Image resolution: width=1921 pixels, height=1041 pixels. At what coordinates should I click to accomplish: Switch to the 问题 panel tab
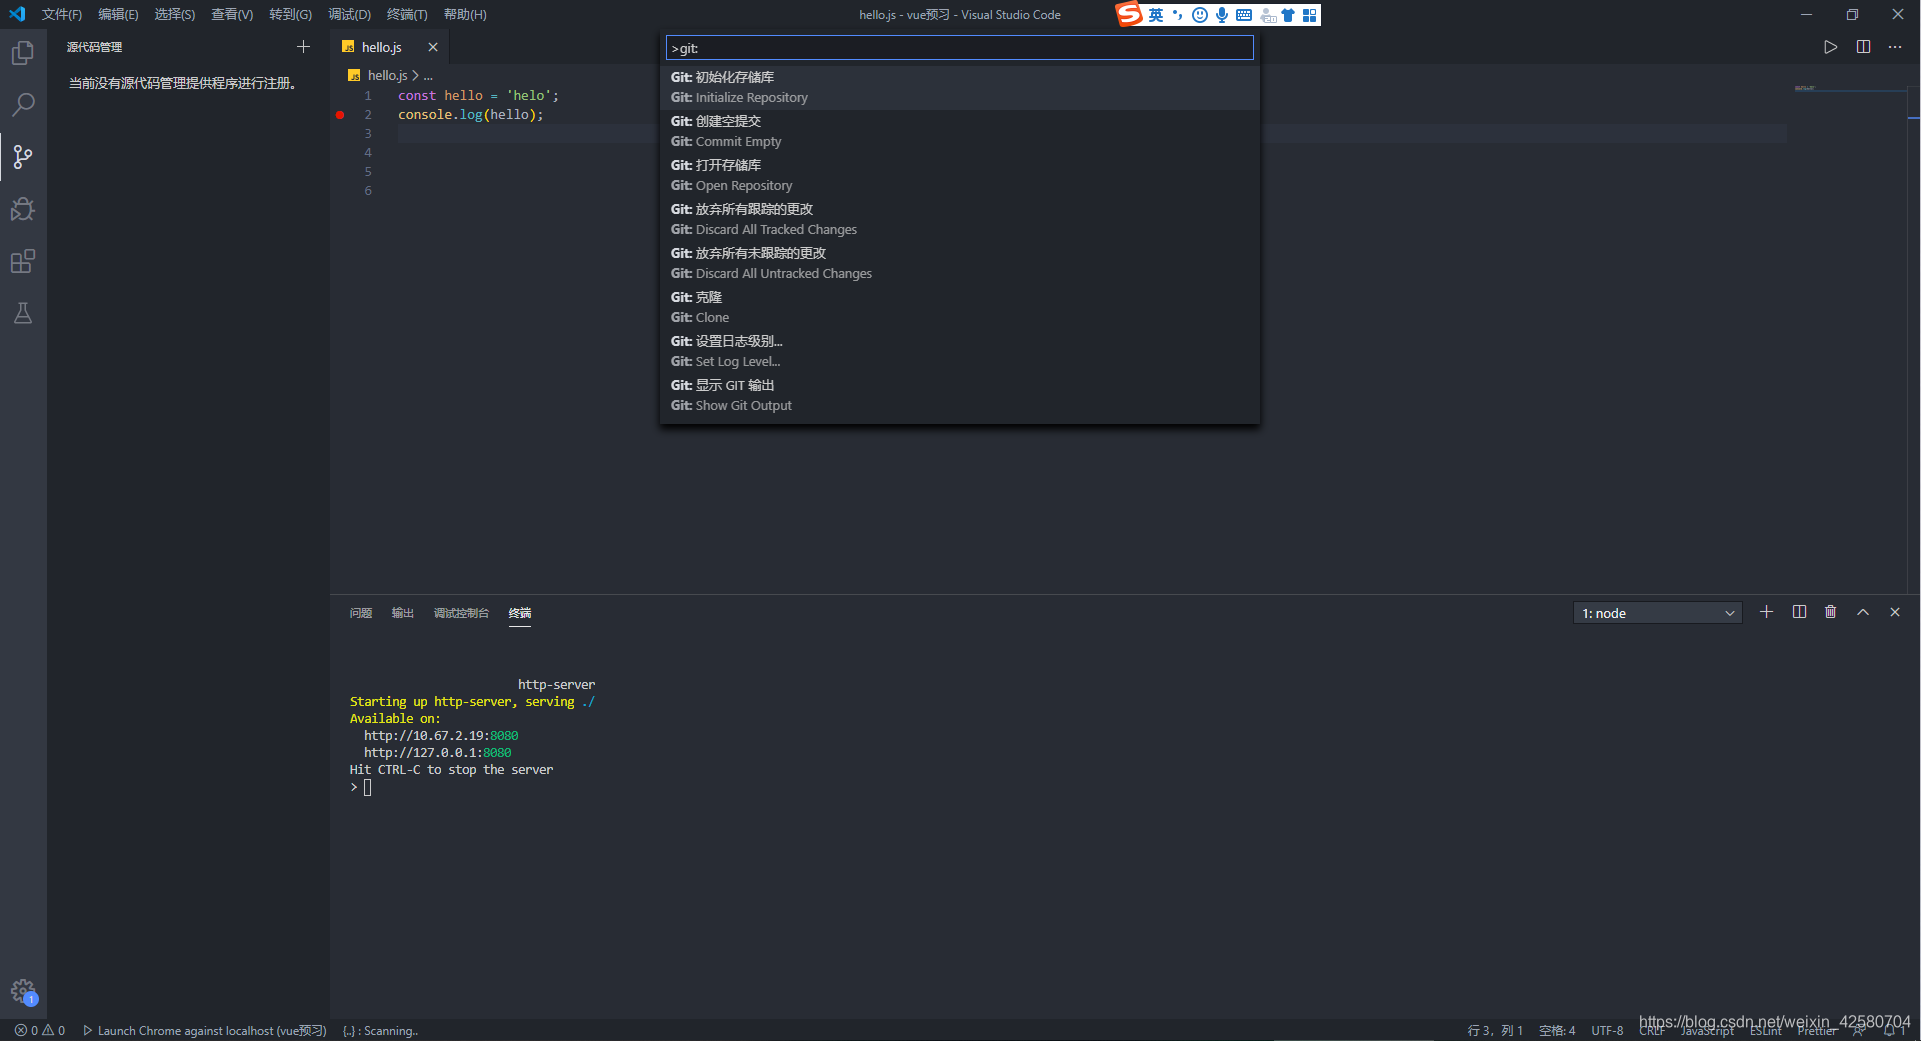click(361, 613)
